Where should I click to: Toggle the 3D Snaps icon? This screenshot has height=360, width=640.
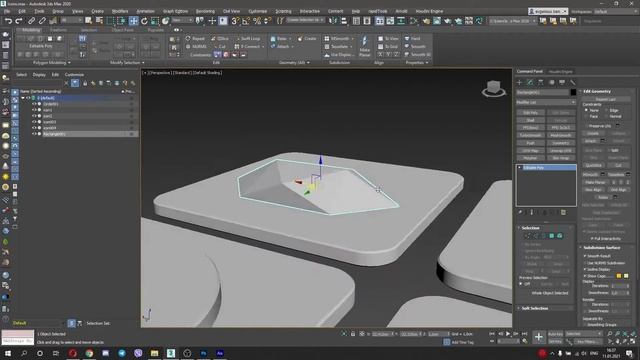tap(235, 21)
